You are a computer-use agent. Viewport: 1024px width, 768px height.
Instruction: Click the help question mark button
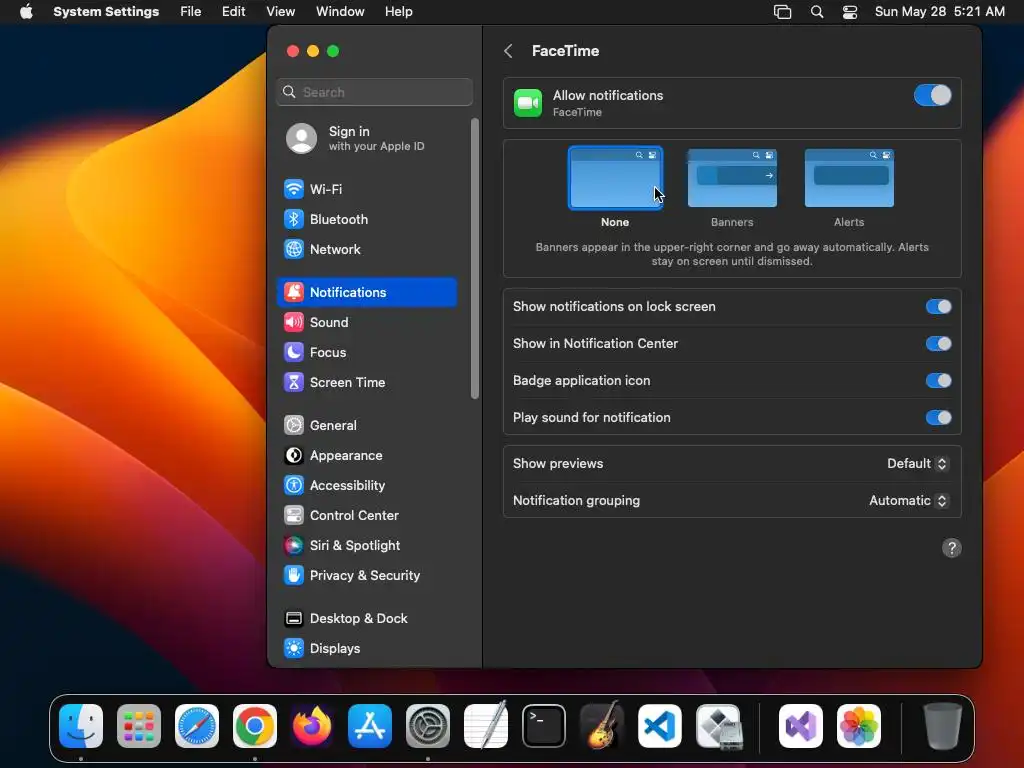pyautogui.click(x=952, y=549)
